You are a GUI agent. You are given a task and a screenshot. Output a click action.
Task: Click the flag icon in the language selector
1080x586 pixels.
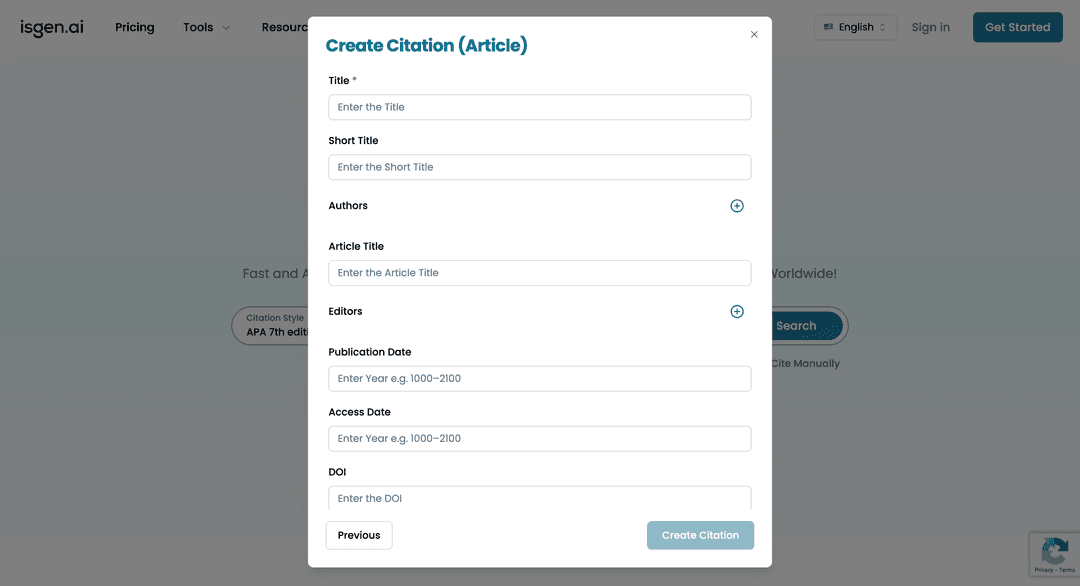(x=827, y=27)
